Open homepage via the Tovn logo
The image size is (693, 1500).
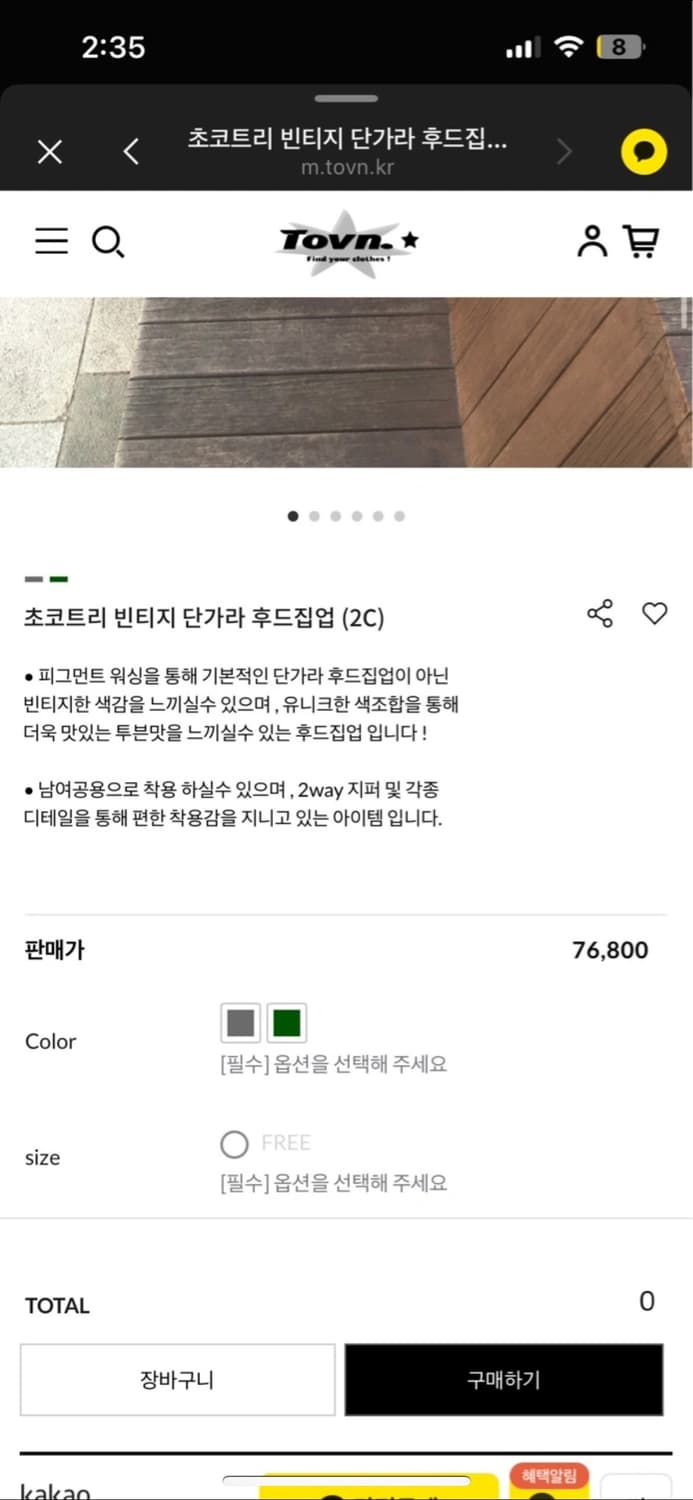click(x=346, y=241)
